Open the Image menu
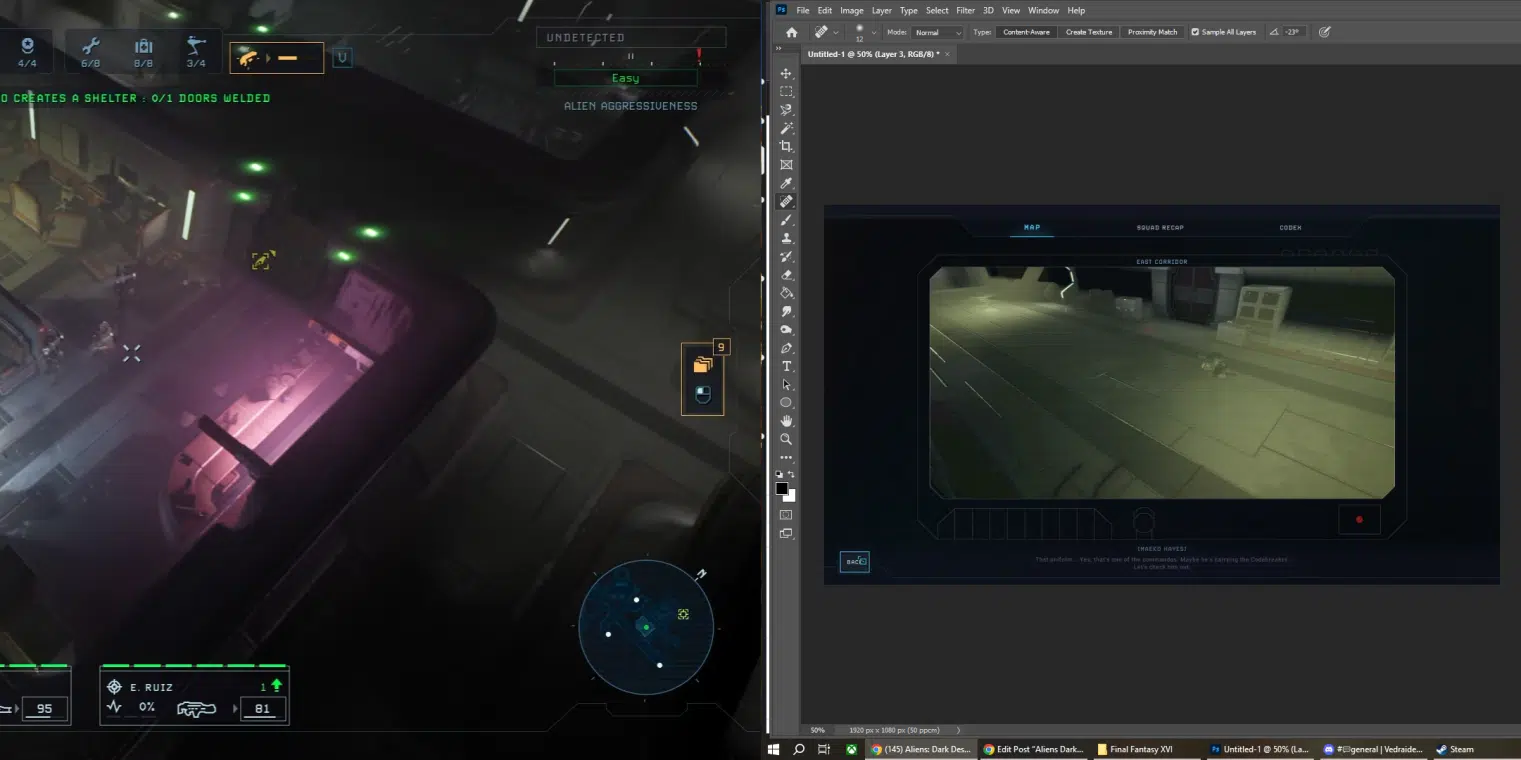1521x760 pixels. [852, 10]
